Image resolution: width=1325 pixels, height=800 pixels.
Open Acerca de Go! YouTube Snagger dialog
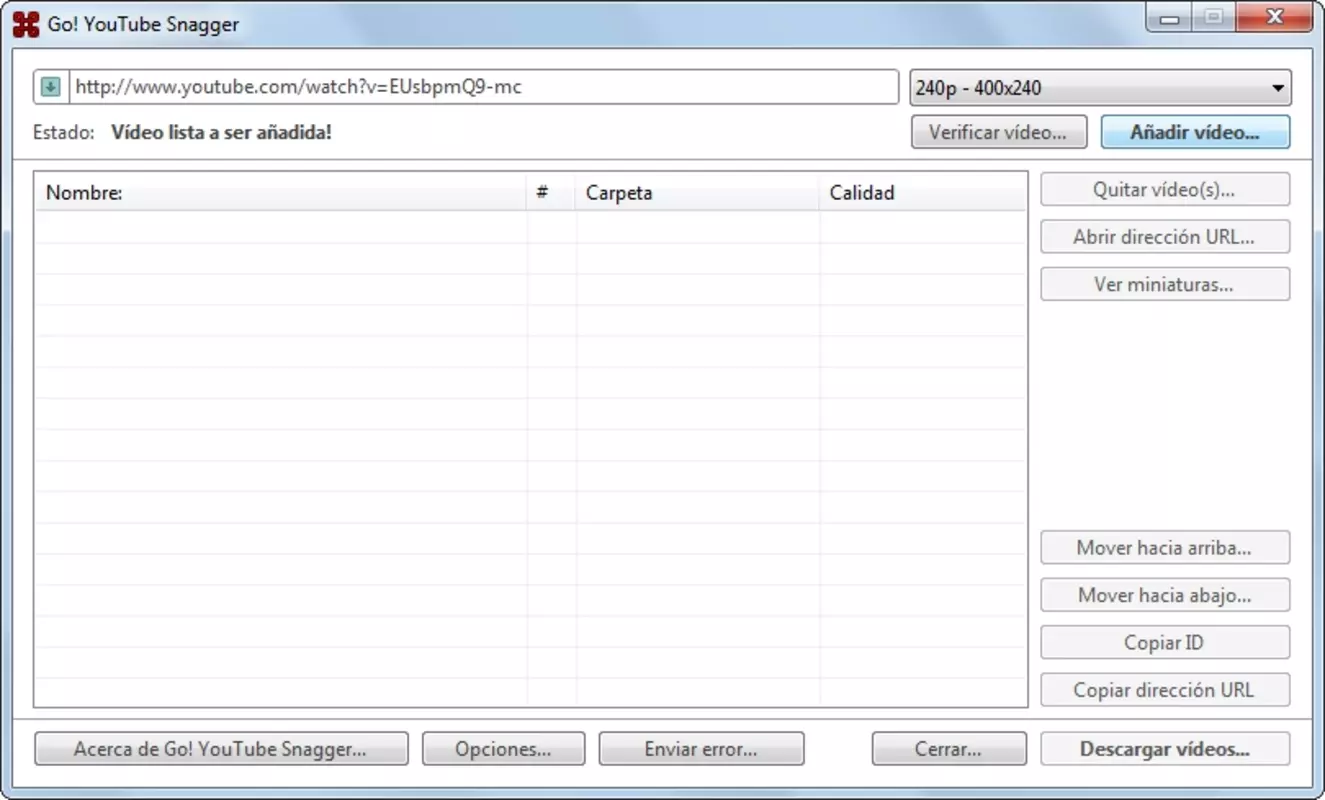tap(221, 749)
